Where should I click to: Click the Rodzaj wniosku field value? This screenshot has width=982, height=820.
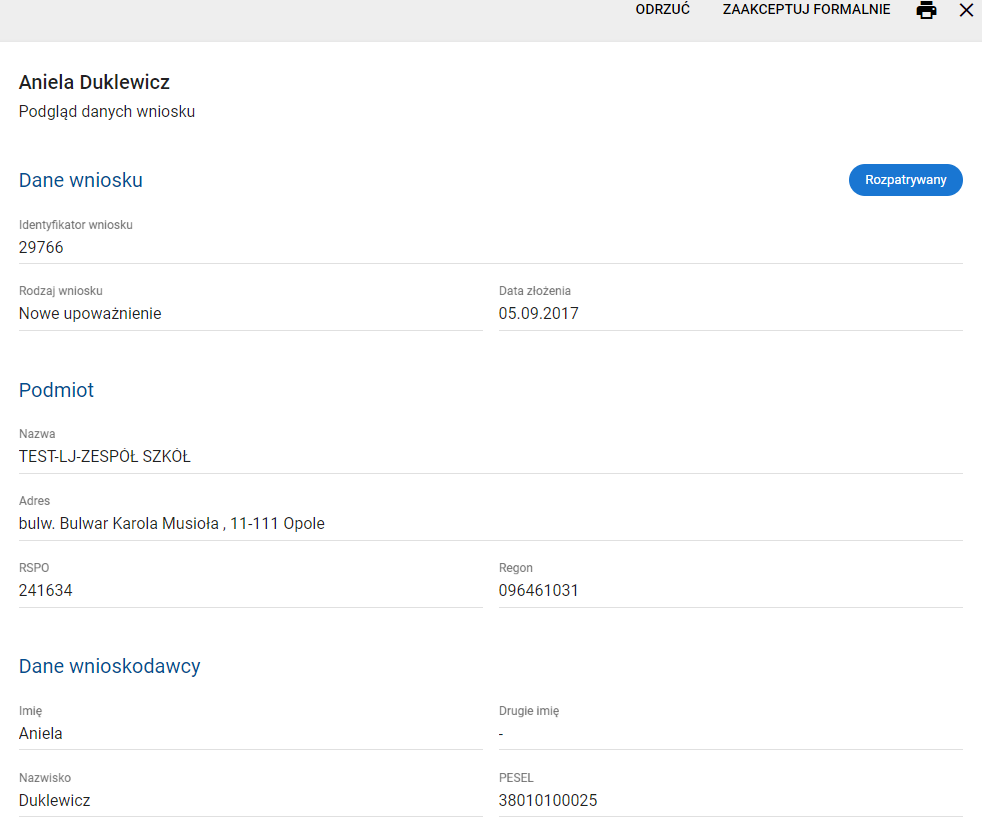click(90, 313)
